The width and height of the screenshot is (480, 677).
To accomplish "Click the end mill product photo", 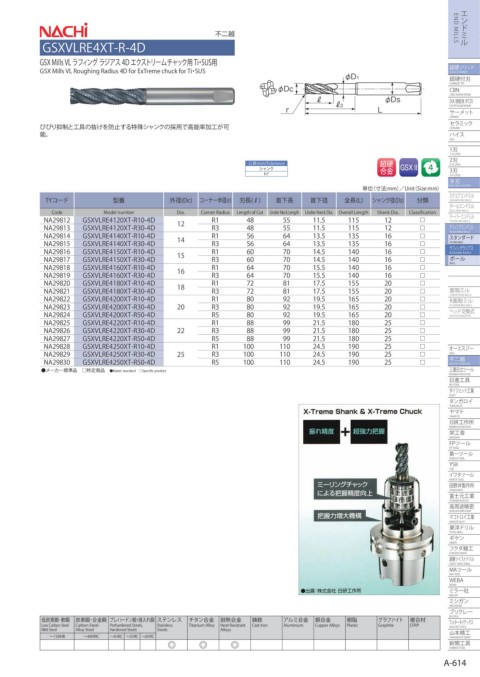I will [x=152, y=96].
